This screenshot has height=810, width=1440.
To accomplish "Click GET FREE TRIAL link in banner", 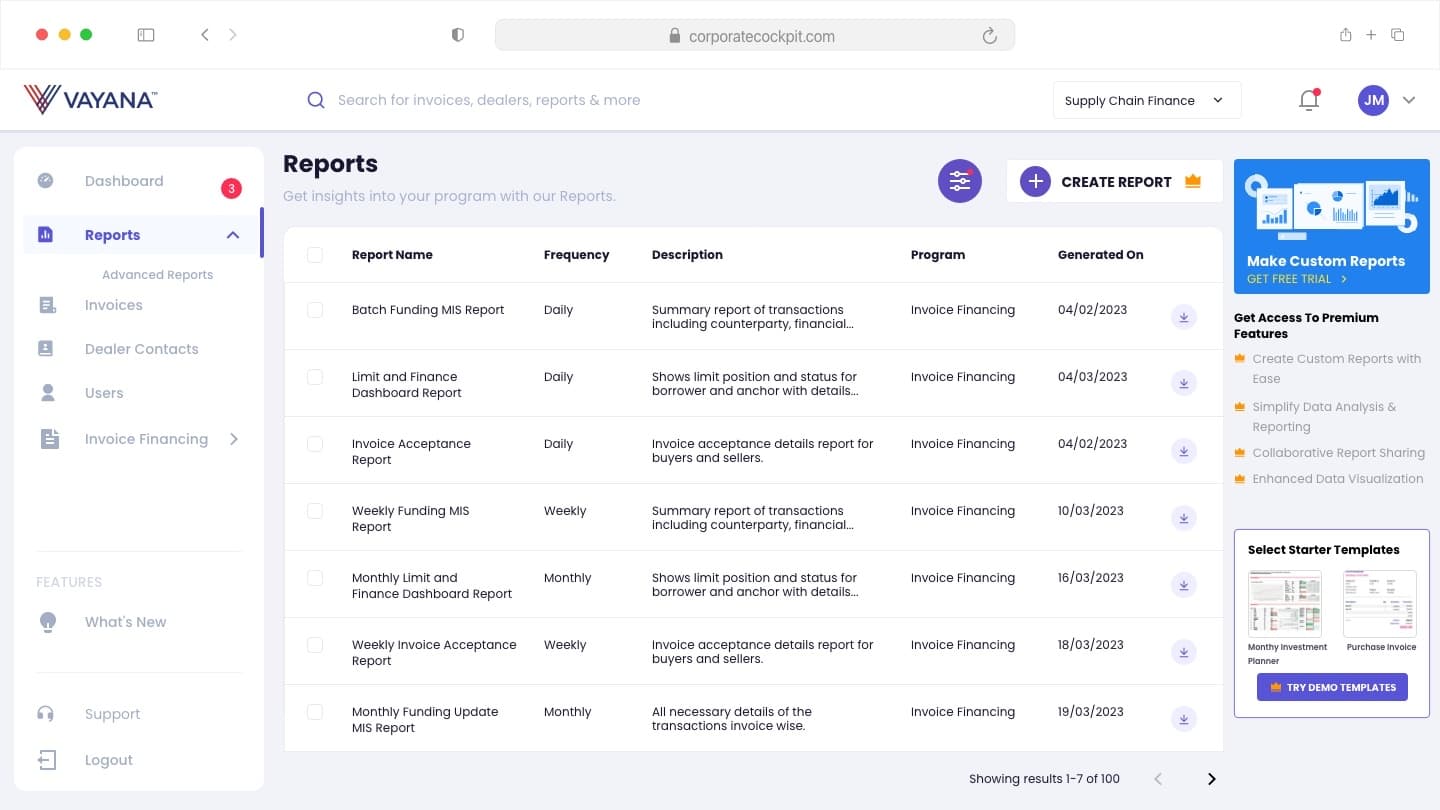I will (x=1296, y=279).
